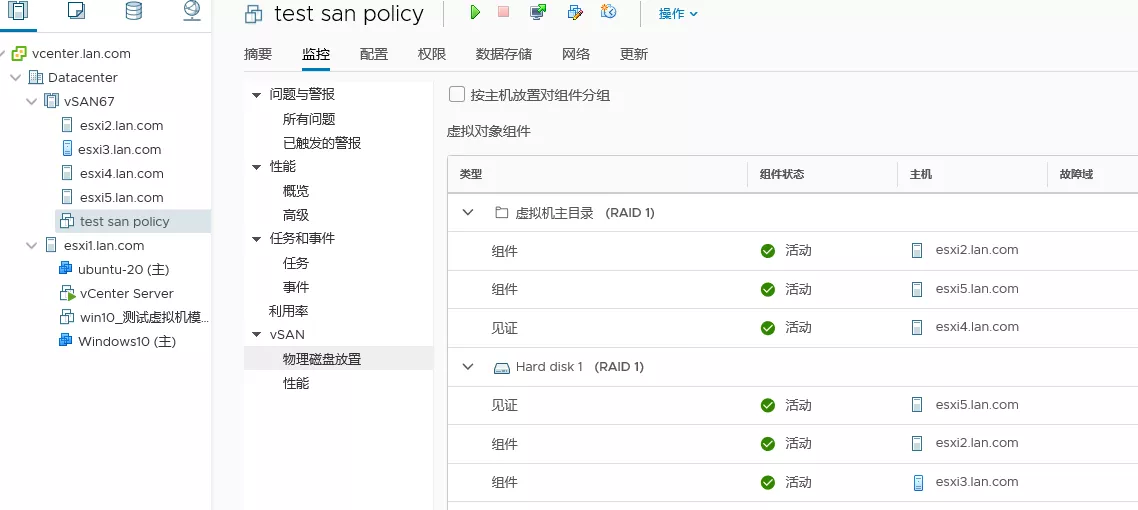Open the VMs and Templates view
This screenshot has width=1138, height=510.
point(76,11)
